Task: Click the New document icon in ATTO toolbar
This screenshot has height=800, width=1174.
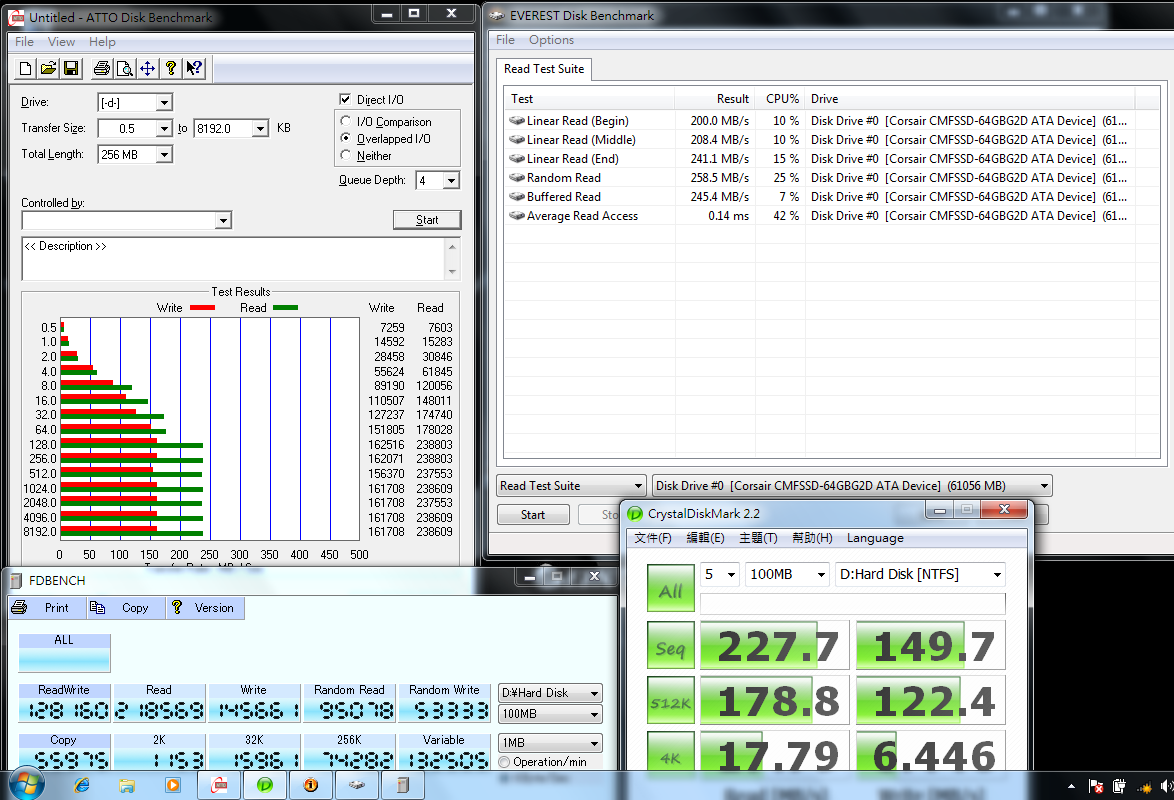Action: [x=25, y=69]
